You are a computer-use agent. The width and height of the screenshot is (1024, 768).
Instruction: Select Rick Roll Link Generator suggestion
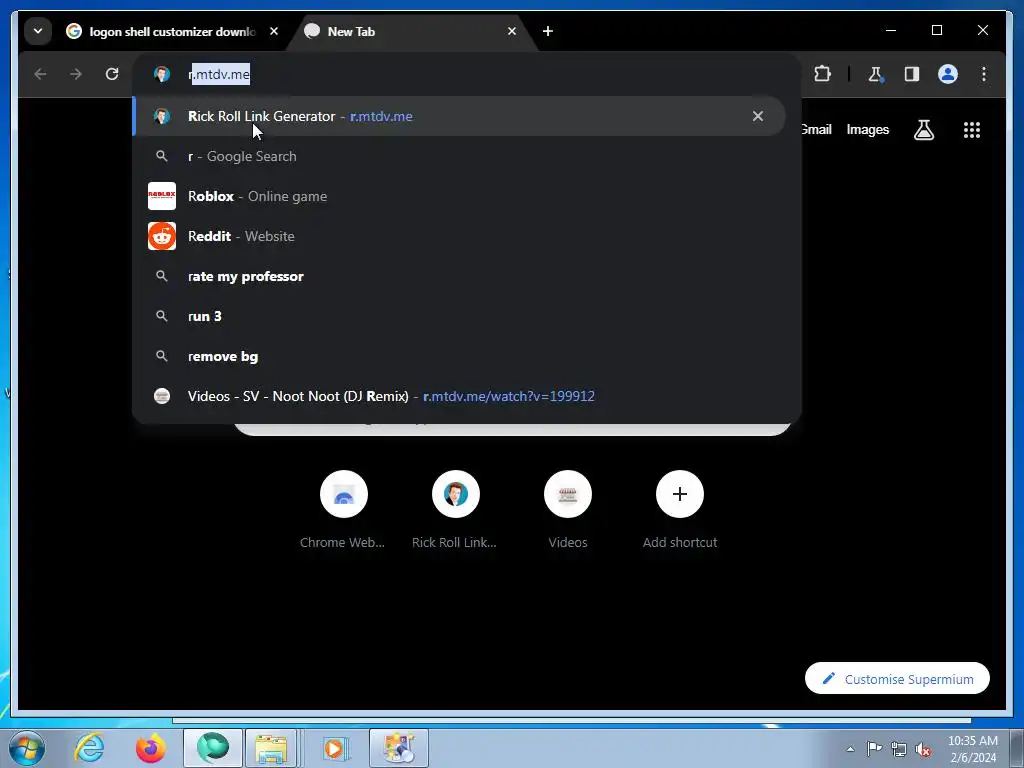458,116
